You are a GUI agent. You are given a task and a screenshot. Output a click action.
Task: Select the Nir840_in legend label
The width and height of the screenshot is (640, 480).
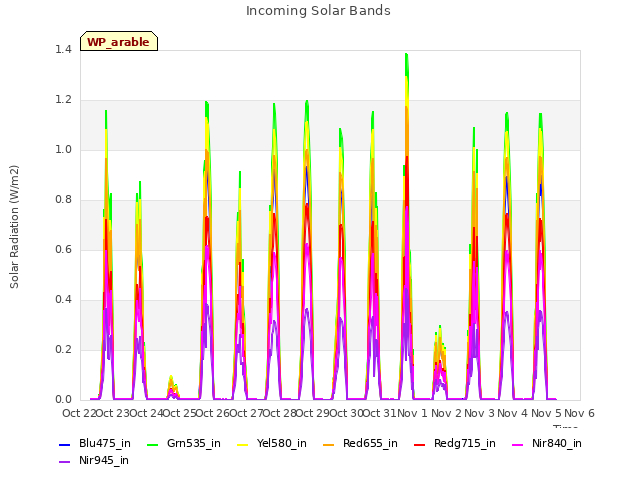[x=557, y=444]
